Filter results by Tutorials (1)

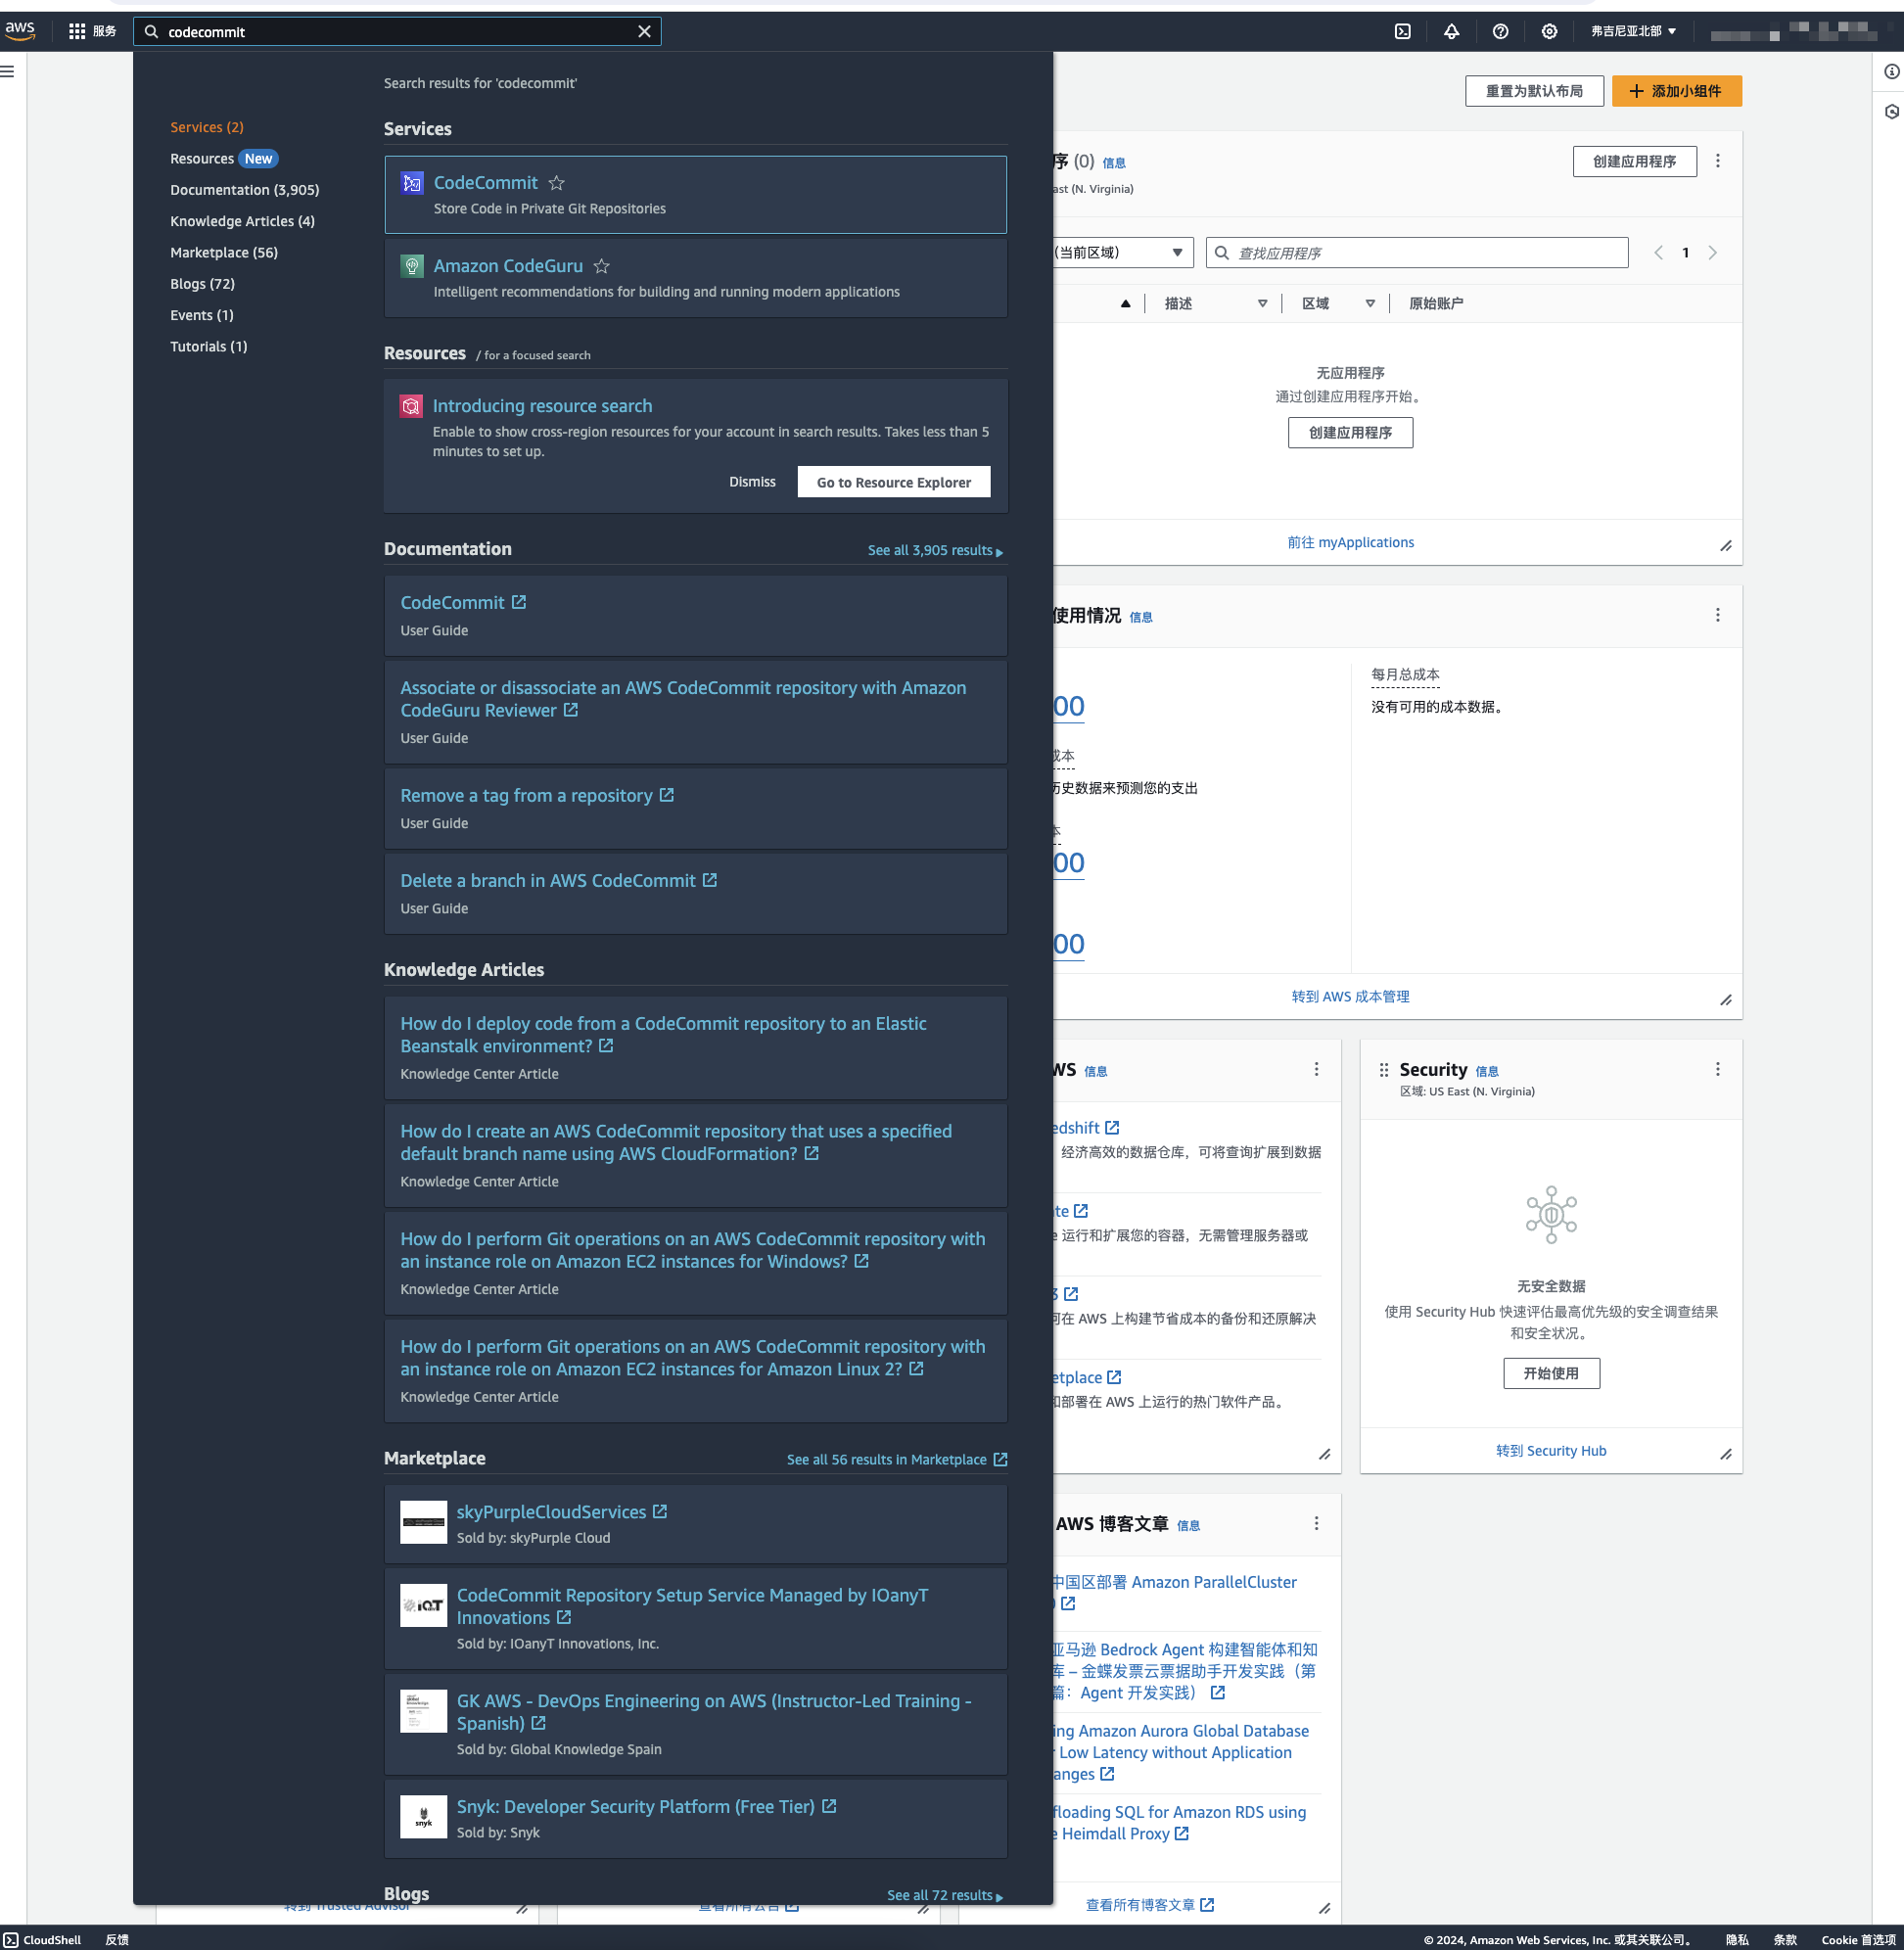point(208,346)
